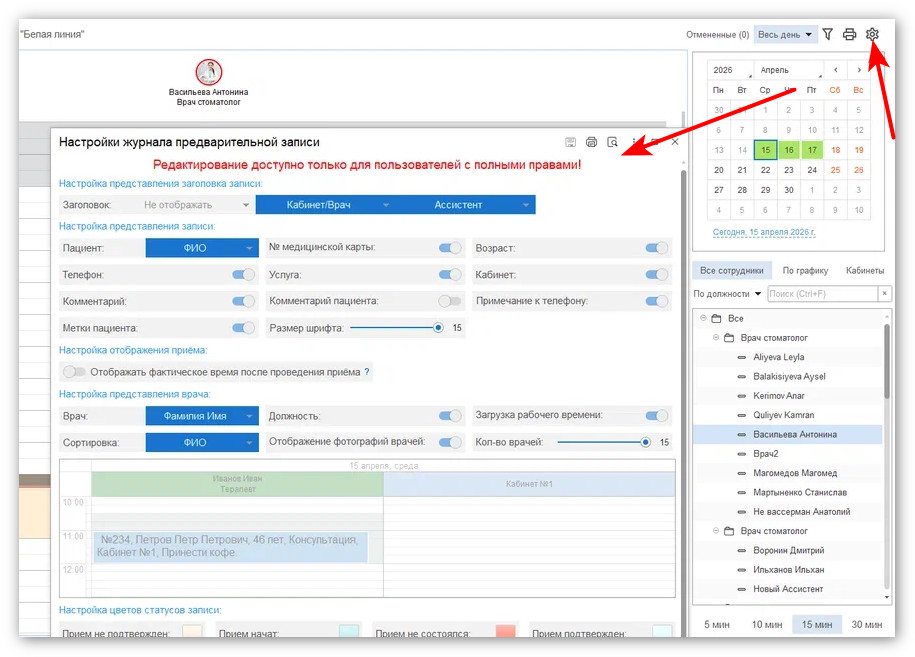Switch to По графику tab
This screenshot has height=657, width=915.
pyautogui.click(x=805, y=270)
